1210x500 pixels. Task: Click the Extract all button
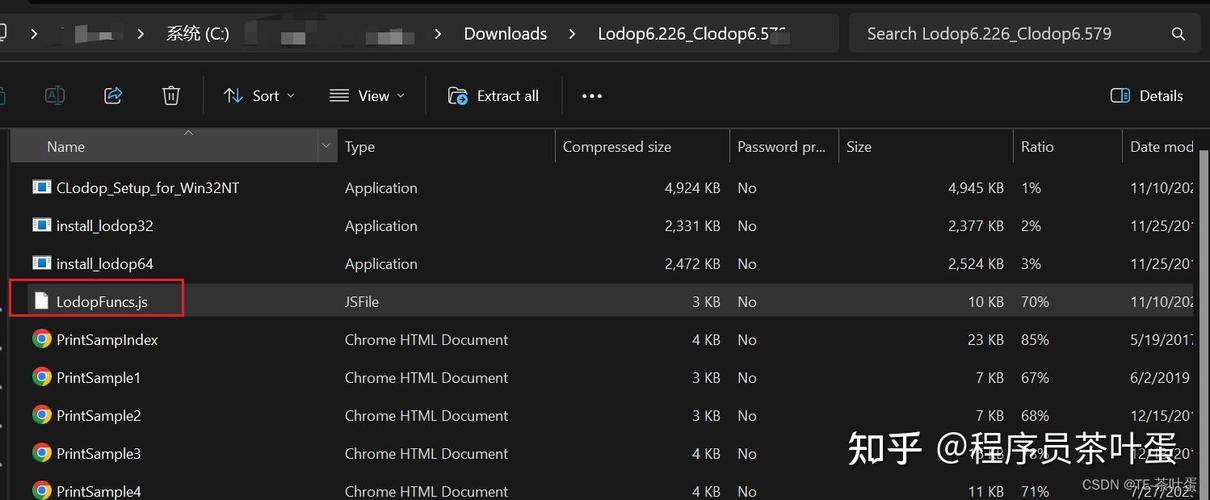tap(494, 96)
